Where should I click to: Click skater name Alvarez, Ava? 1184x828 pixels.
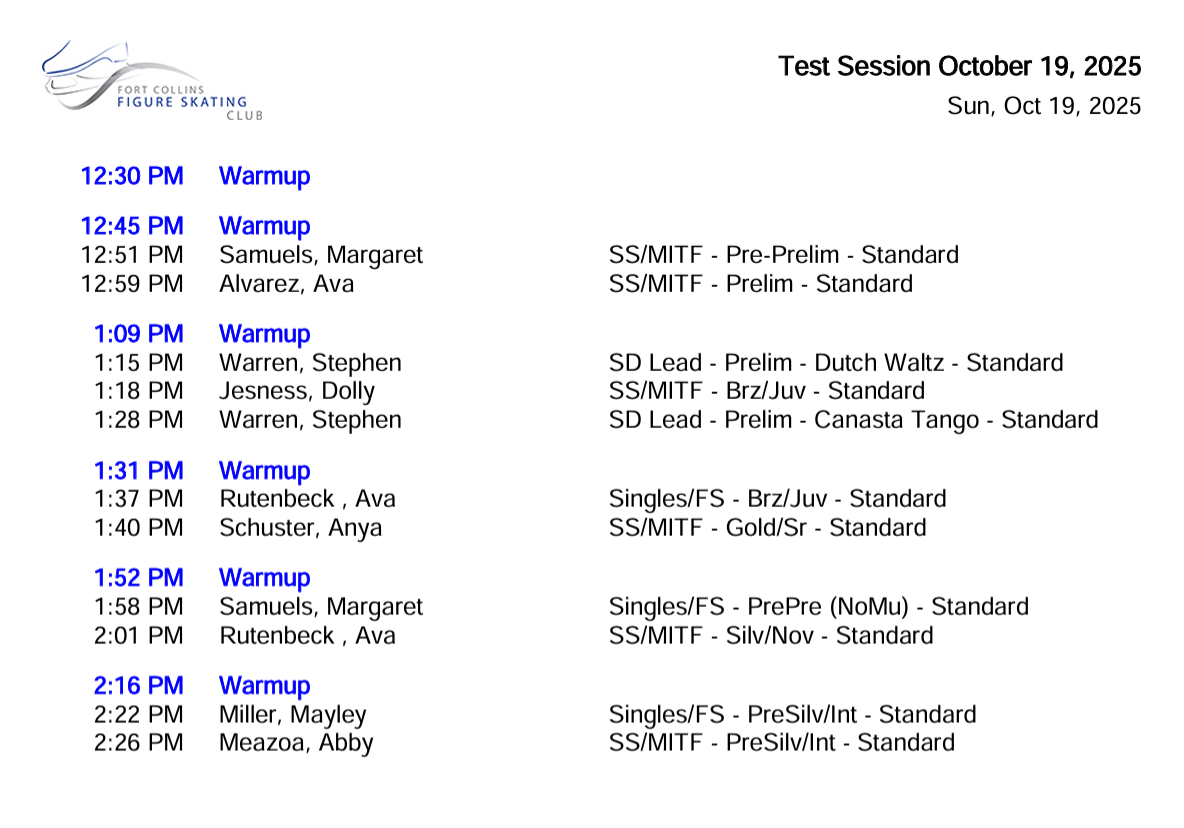pyautogui.click(x=286, y=284)
